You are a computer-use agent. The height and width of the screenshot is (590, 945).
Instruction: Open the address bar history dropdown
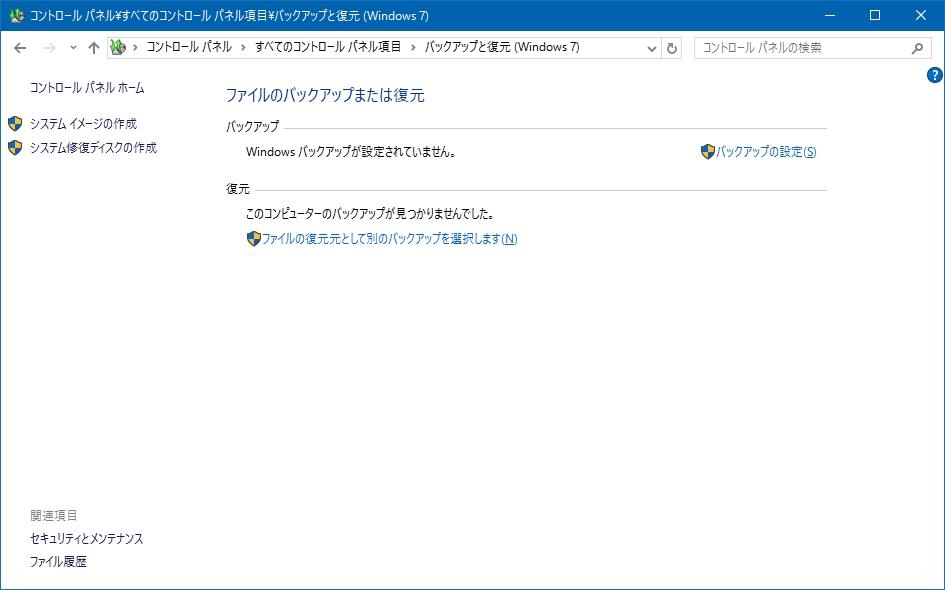[x=651, y=48]
